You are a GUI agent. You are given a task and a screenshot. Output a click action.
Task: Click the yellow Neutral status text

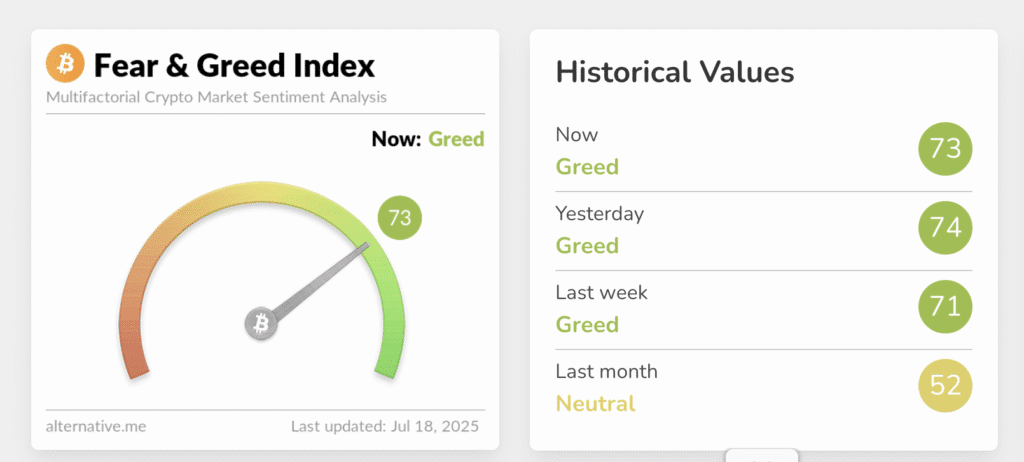pos(595,404)
